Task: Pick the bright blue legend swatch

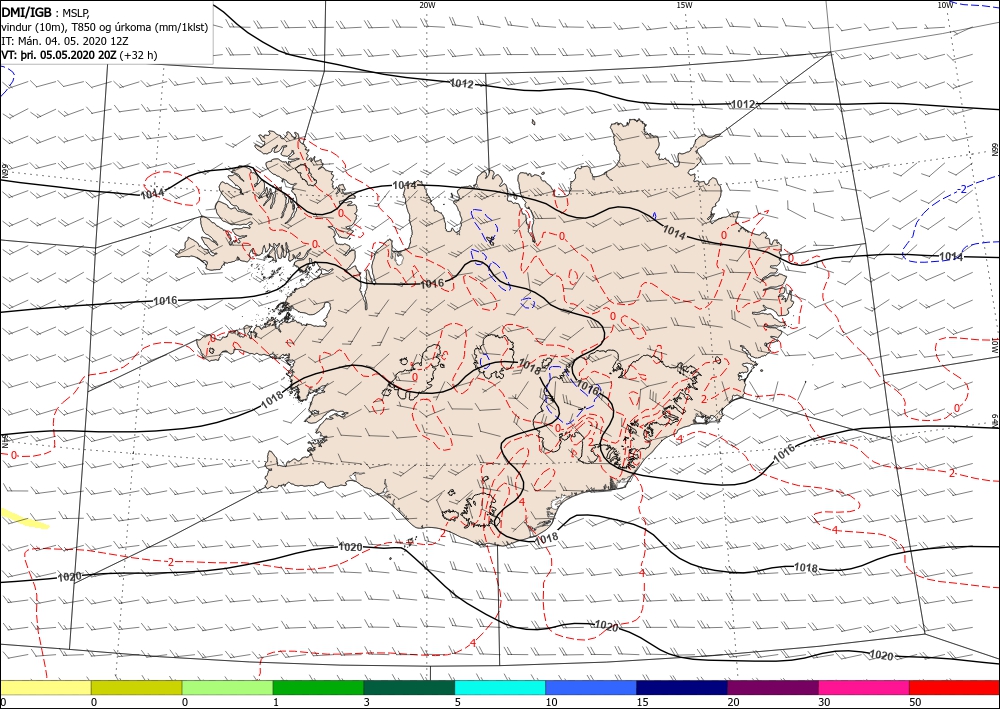Action: 591,687
